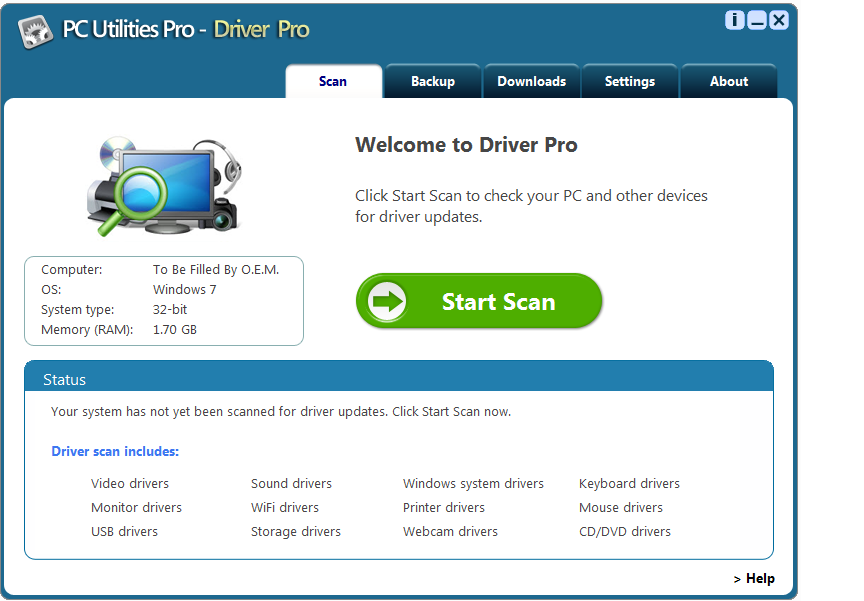Click the PC Utilities Pro gear logo icon

click(x=35, y=31)
